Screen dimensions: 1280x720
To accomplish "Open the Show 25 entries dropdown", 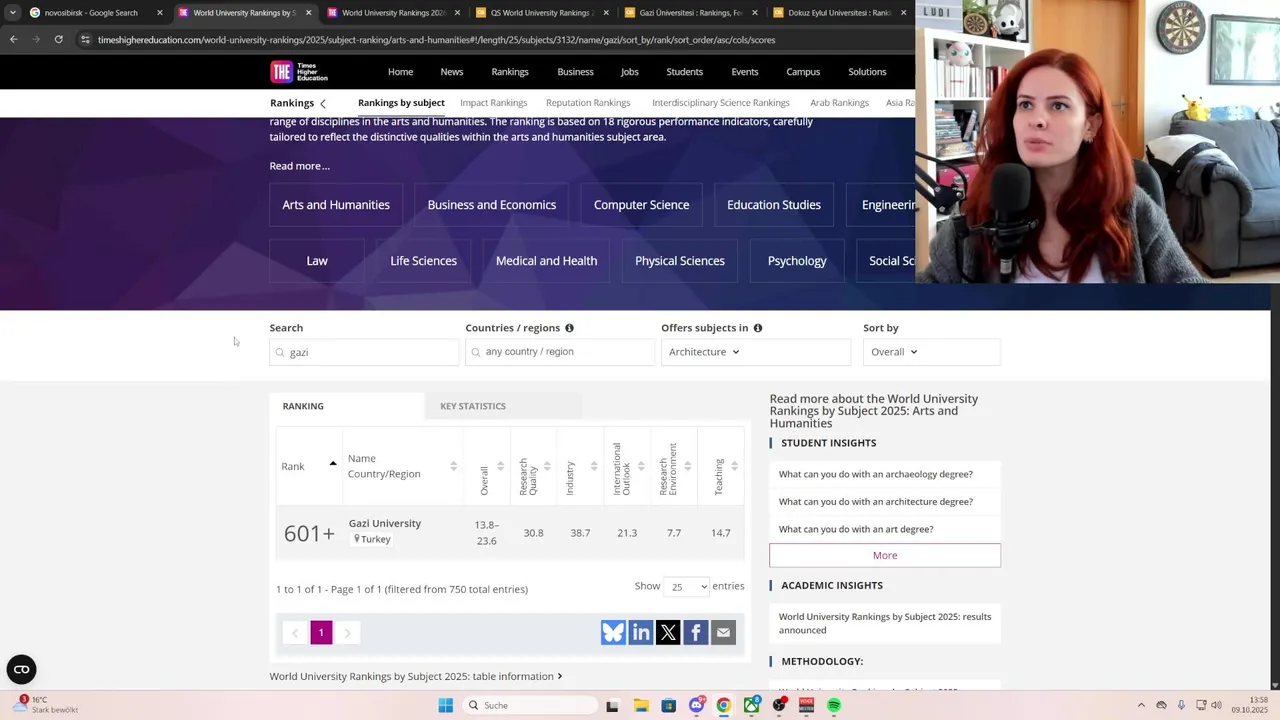I will point(687,587).
